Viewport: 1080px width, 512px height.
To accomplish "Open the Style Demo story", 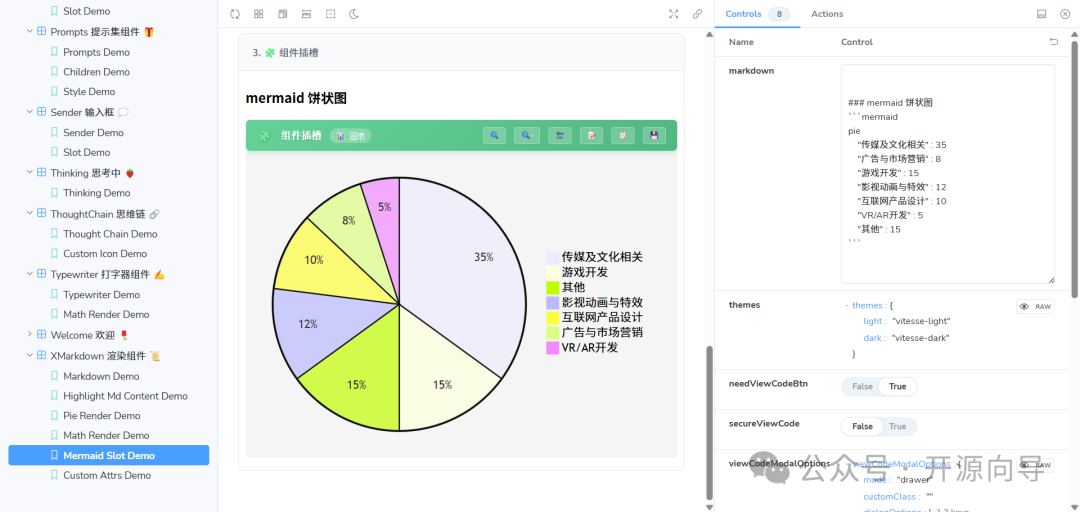I will click(x=89, y=92).
